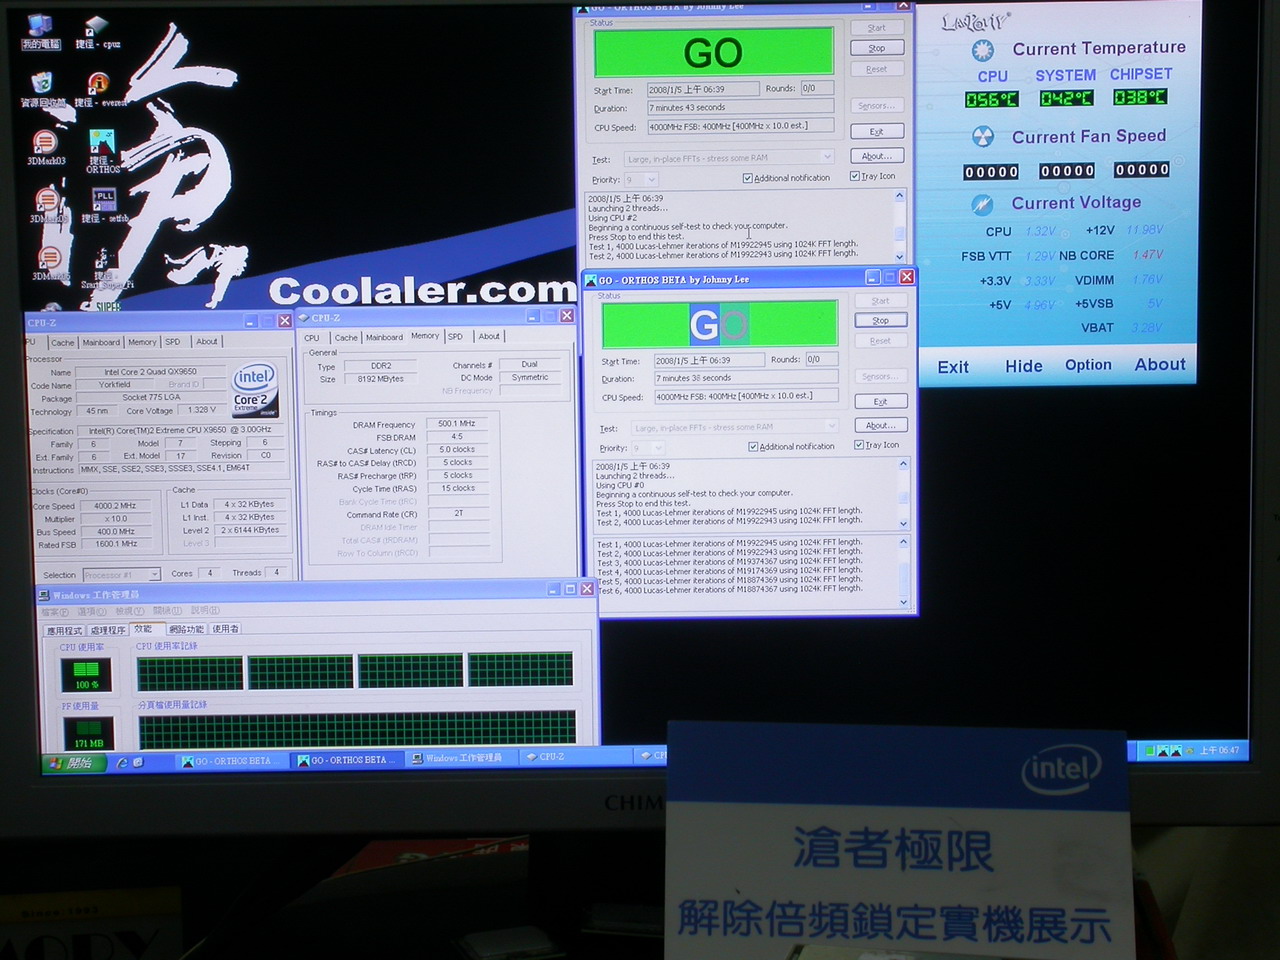This screenshot has width=1280, height=960.
Task: Open the 我的電腦 desktop icon
Action: coord(40,31)
